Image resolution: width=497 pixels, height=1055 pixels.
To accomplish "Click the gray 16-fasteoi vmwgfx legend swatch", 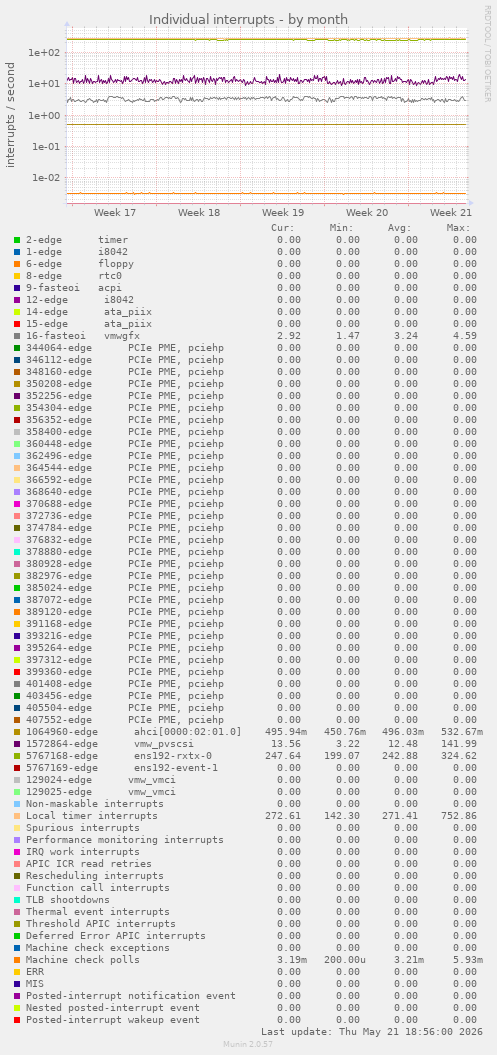I will tap(17, 336).
